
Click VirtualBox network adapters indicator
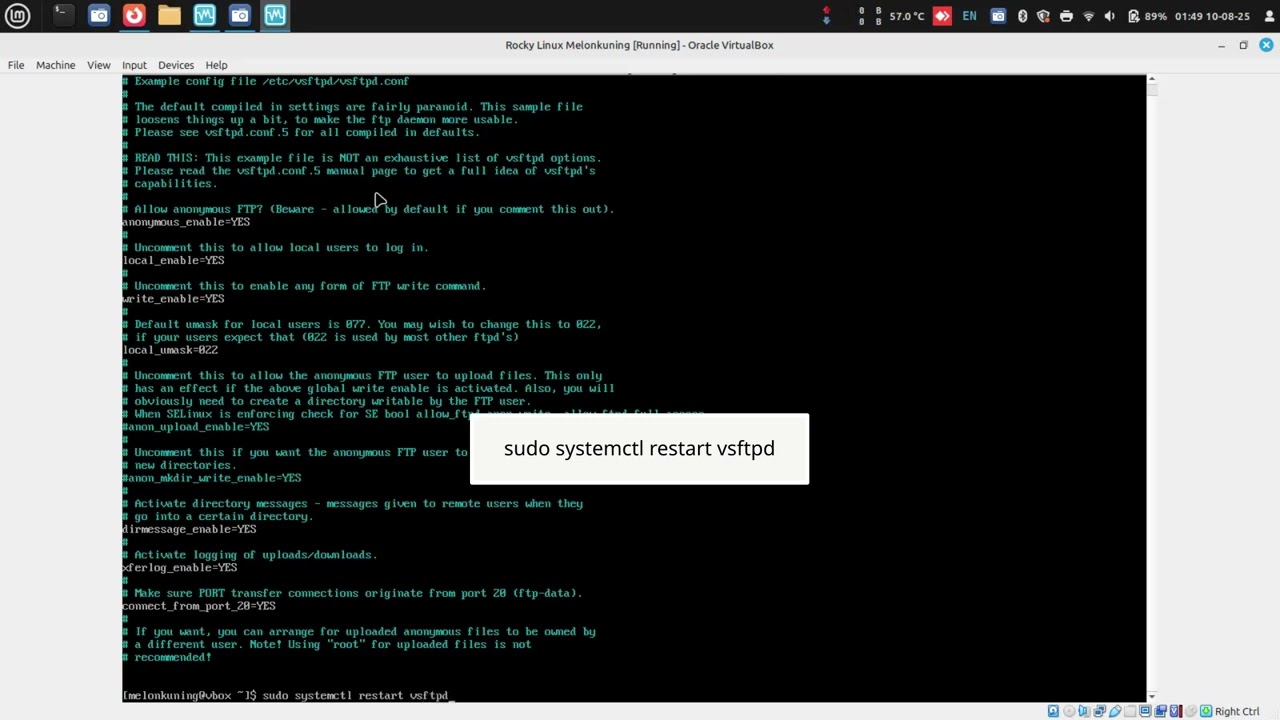[1100, 711]
